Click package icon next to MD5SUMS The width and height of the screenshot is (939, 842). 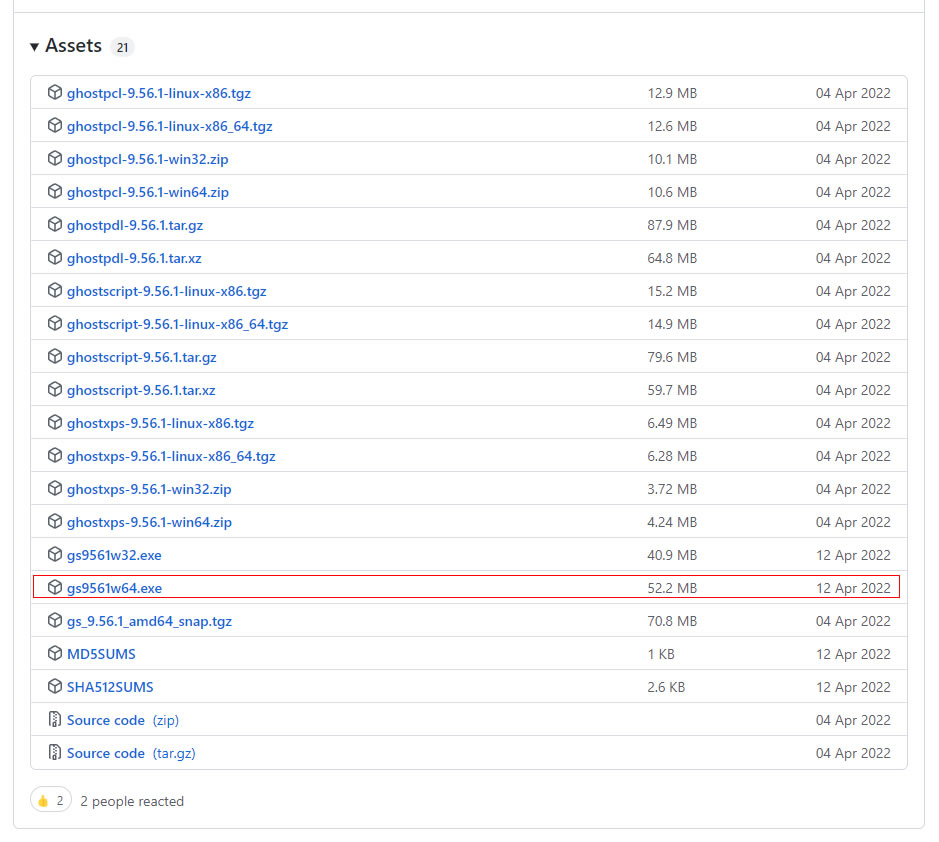pos(55,654)
